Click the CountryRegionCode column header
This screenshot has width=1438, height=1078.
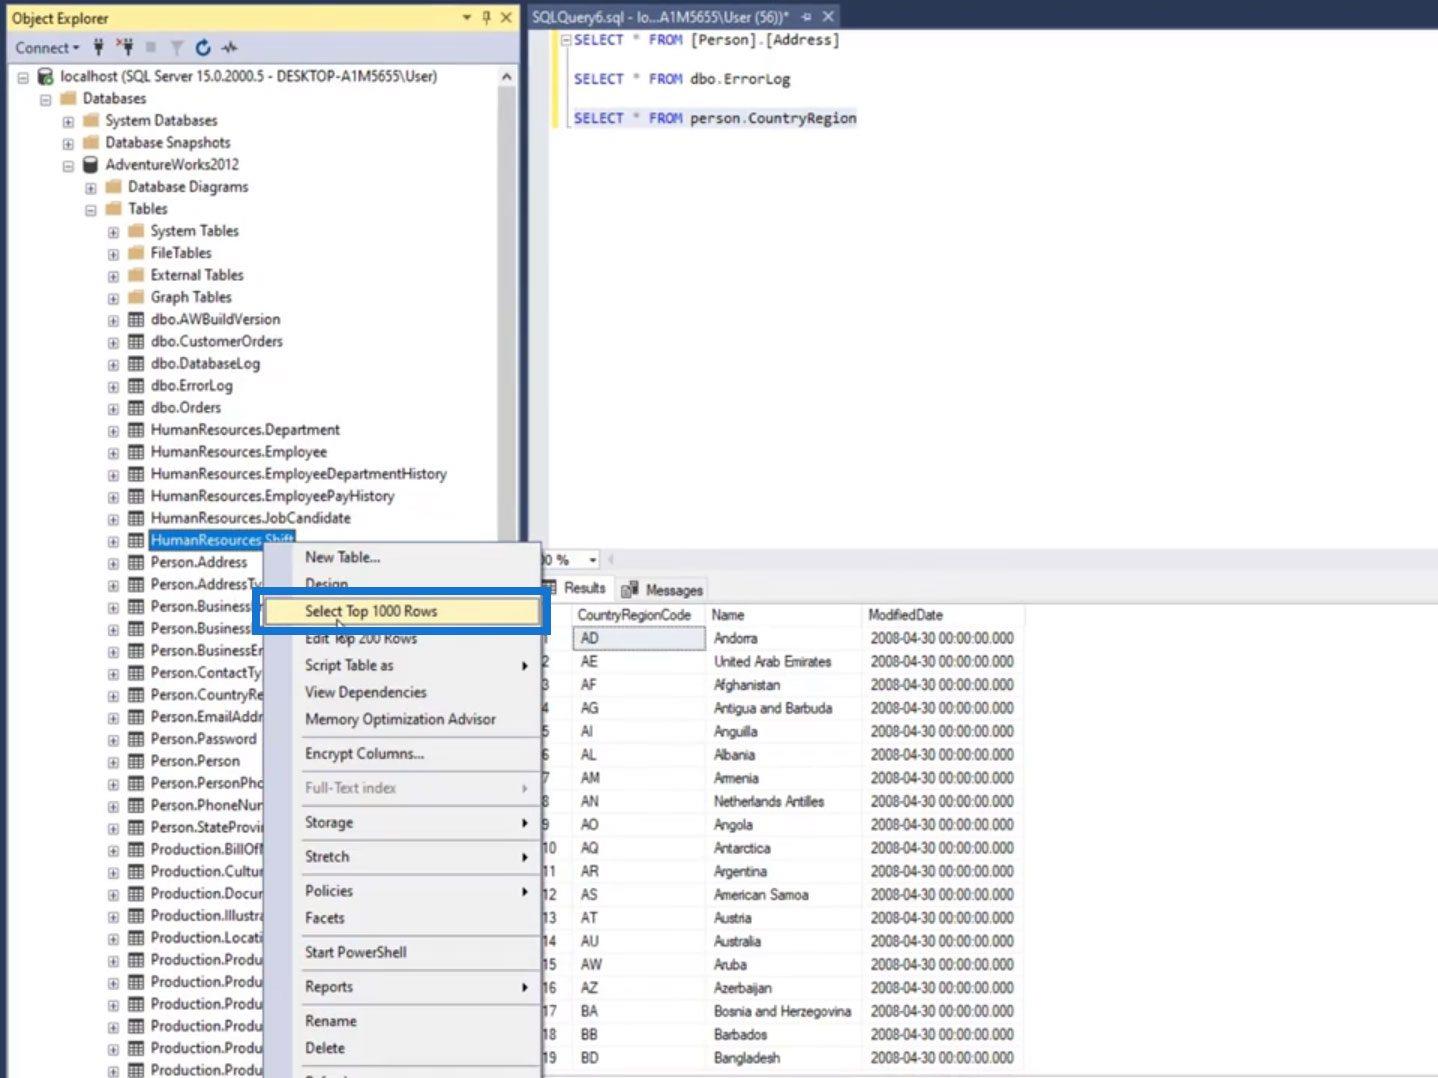[637, 615]
